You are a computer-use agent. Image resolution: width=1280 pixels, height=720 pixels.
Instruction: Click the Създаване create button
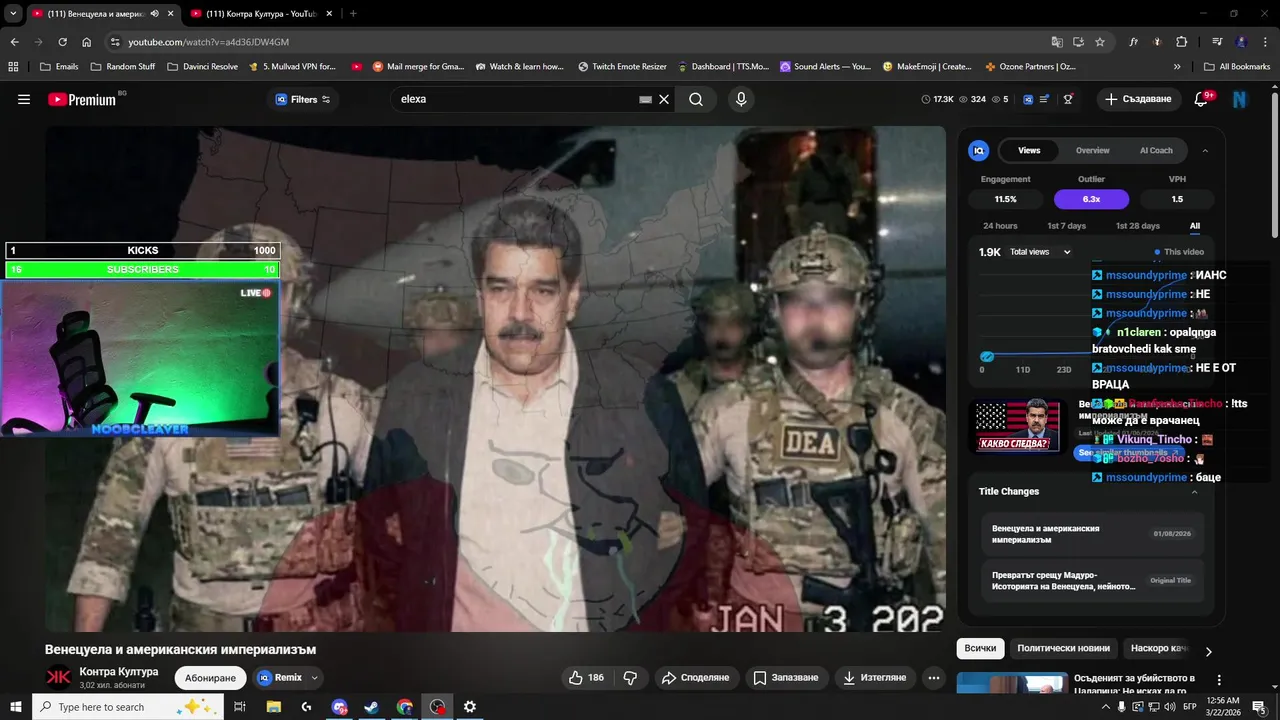(x=1139, y=99)
